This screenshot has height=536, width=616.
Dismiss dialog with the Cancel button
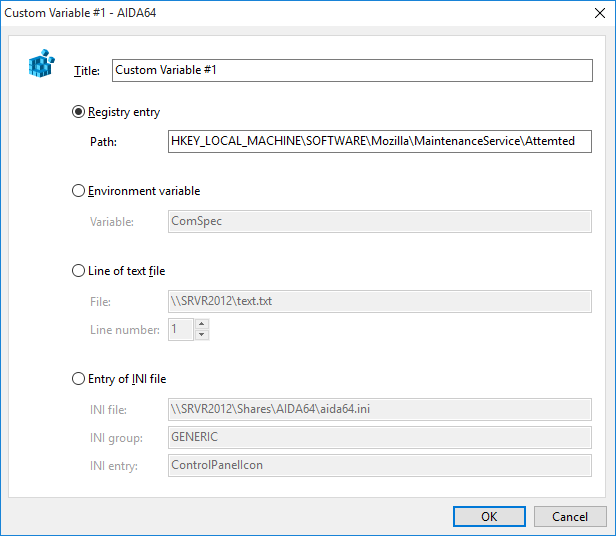click(x=570, y=516)
